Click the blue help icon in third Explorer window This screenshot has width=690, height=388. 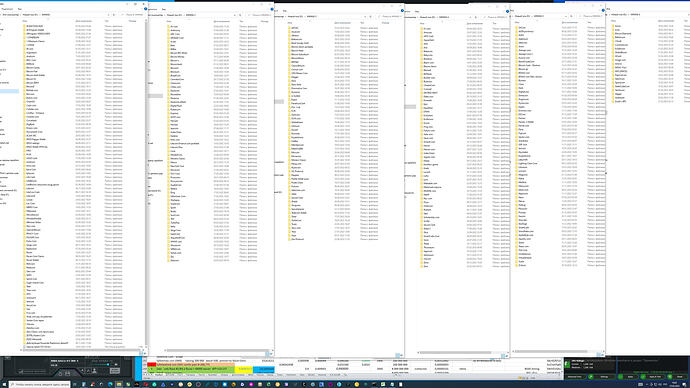tap(402, 11)
